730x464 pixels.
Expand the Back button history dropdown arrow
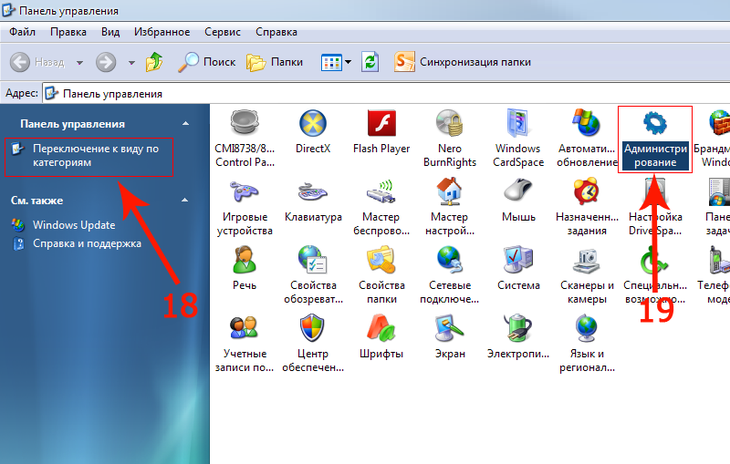pos(80,62)
